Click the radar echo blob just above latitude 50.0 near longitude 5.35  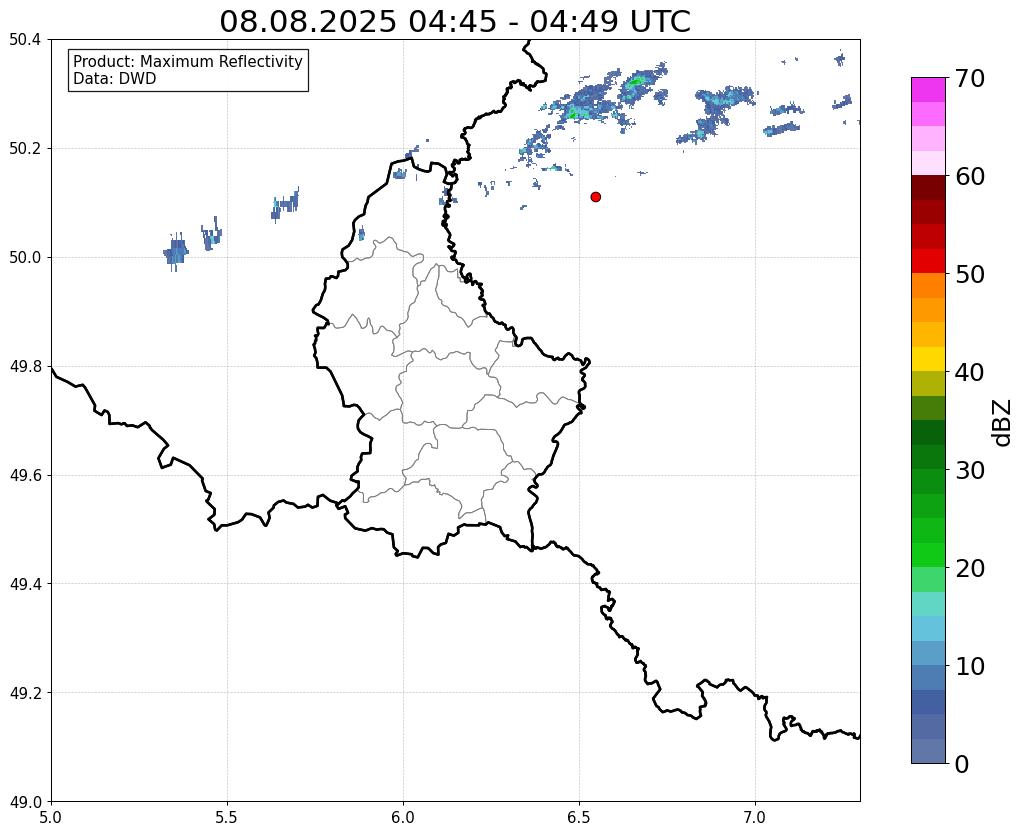coord(176,251)
